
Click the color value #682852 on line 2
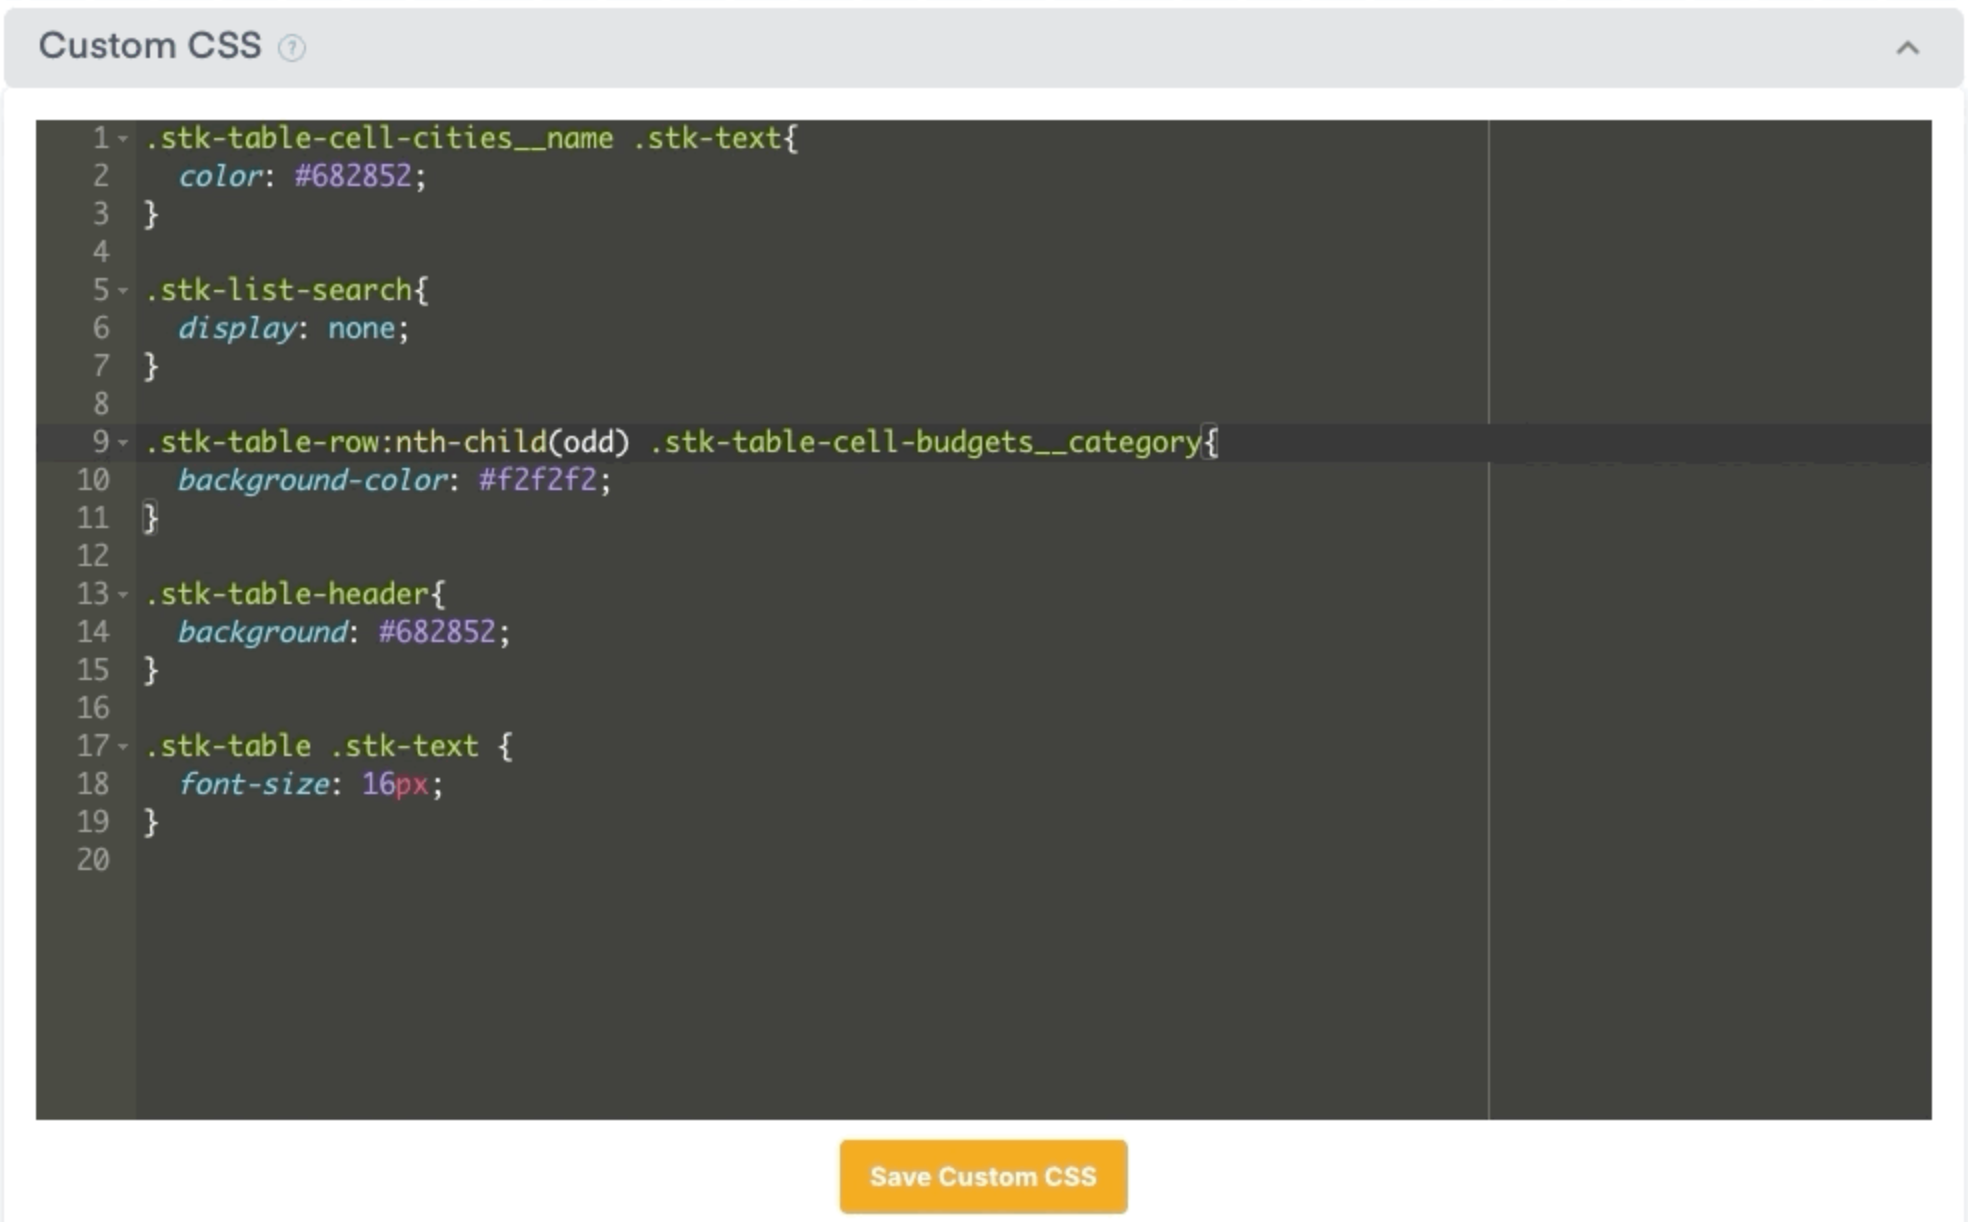[x=353, y=176]
